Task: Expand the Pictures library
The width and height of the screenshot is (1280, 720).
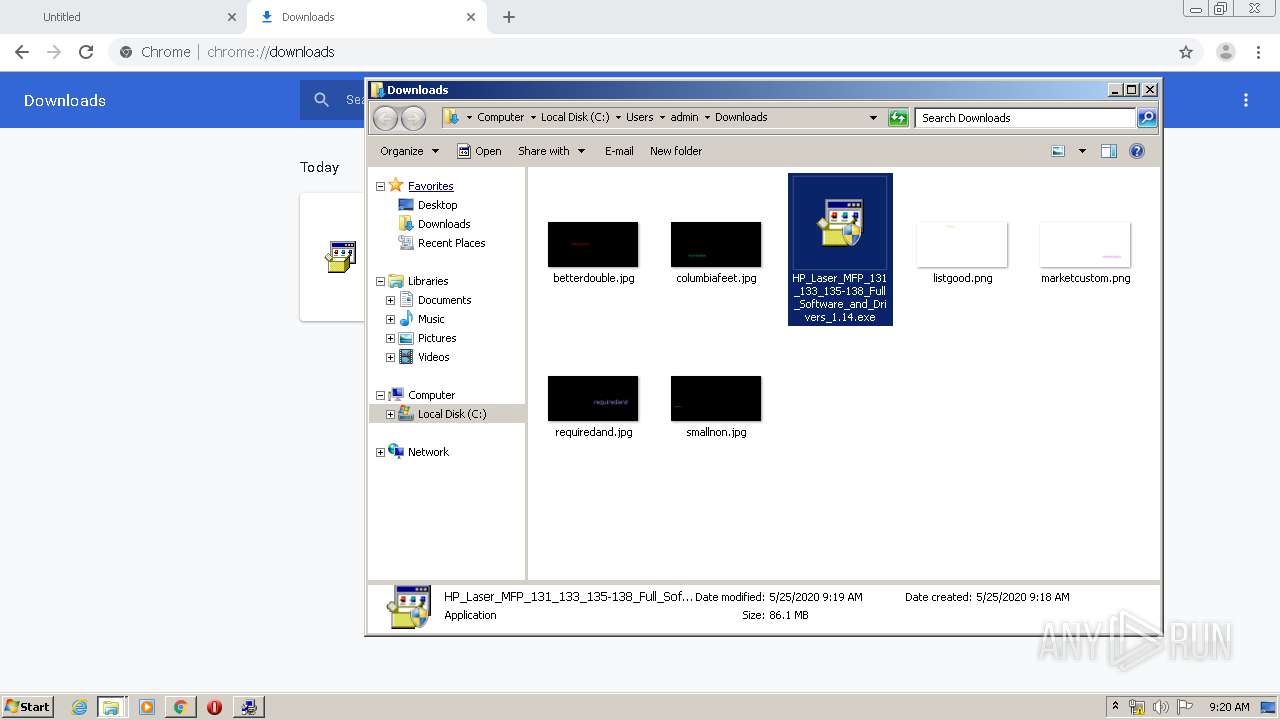Action: pyautogui.click(x=390, y=338)
